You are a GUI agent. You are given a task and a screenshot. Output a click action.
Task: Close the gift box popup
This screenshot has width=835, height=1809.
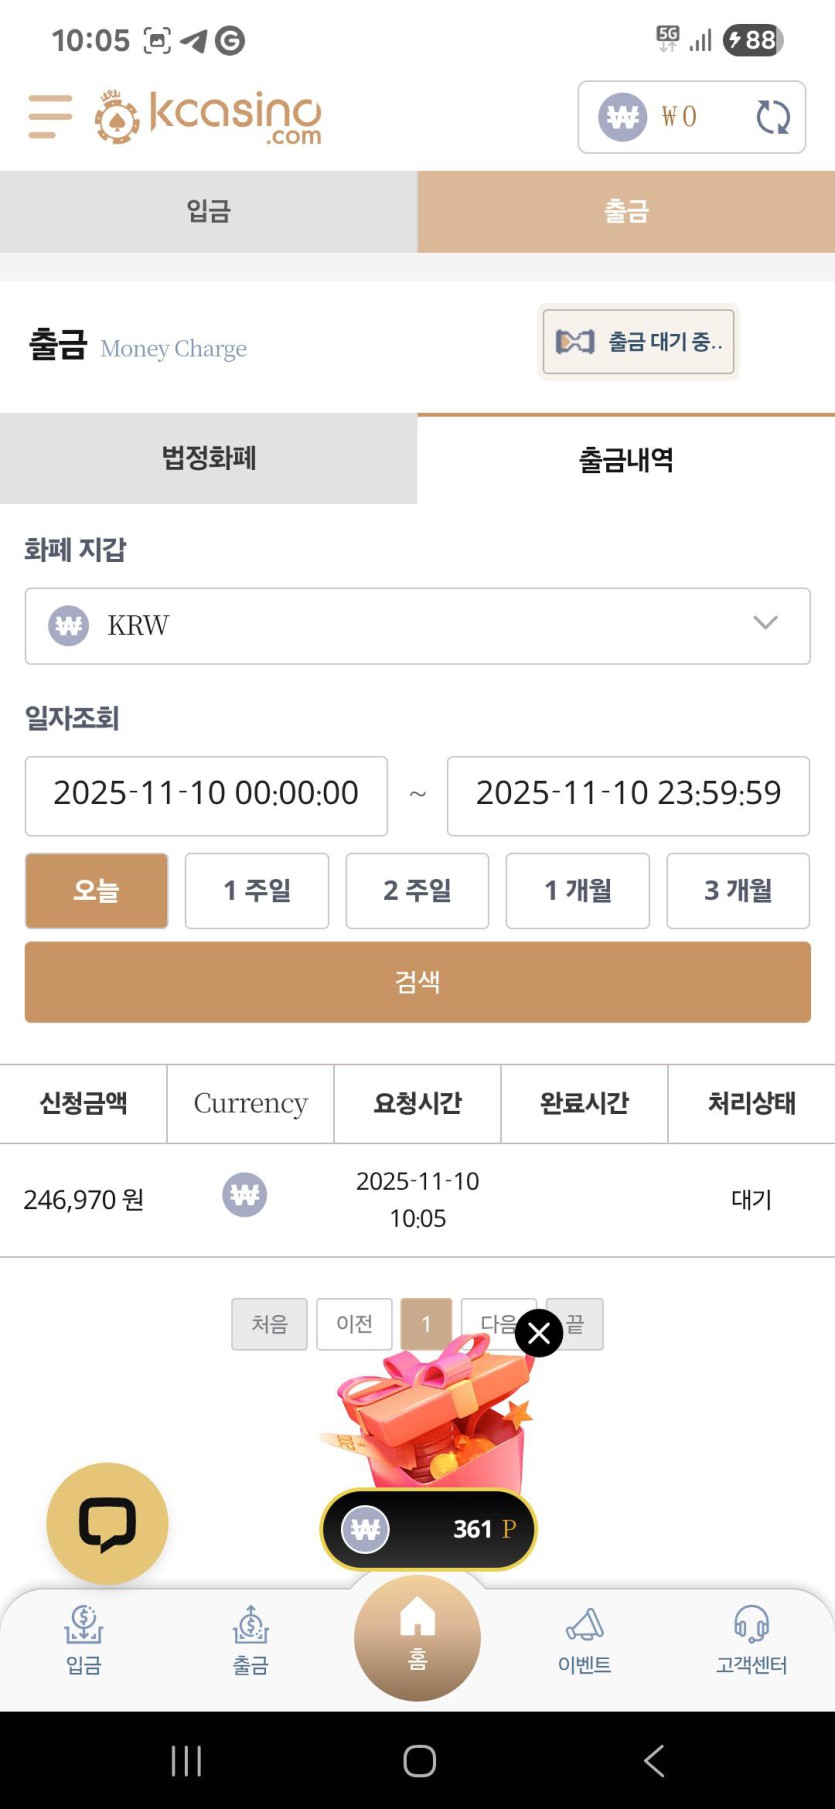click(x=539, y=1333)
